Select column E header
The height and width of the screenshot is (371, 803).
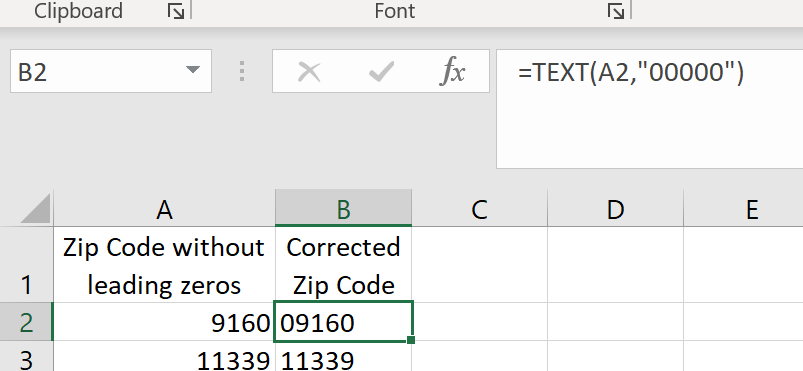(743, 209)
